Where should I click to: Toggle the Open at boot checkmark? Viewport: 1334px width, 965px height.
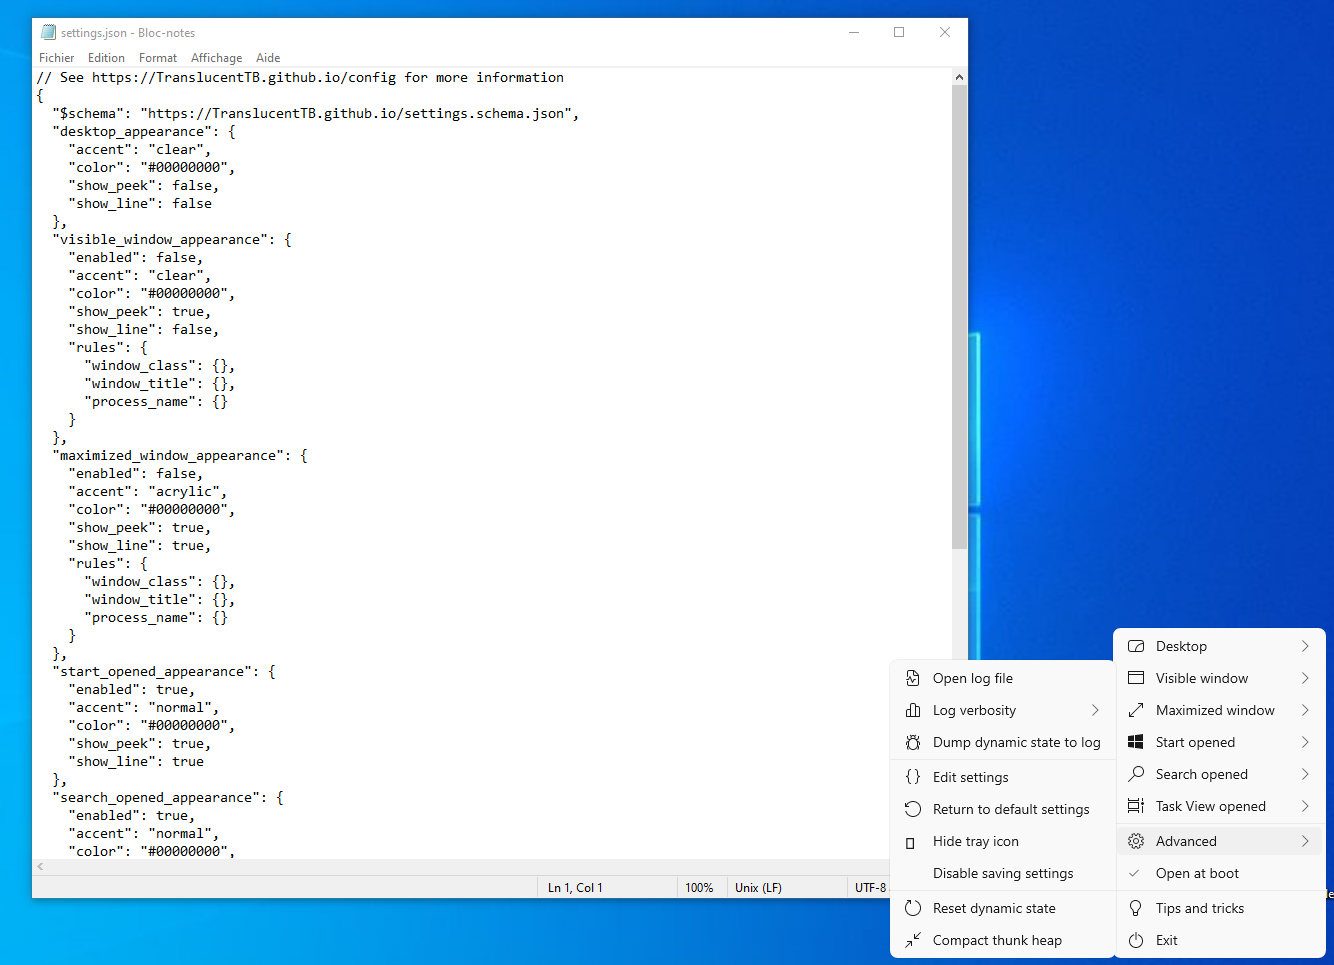pyautogui.click(x=1135, y=873)
